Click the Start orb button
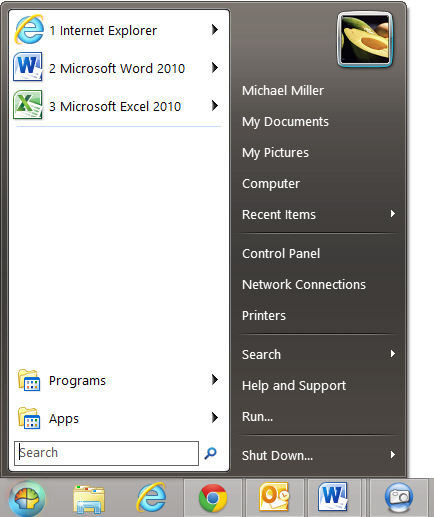This screenshot has height=517, width=434. [x=27, y=499]
